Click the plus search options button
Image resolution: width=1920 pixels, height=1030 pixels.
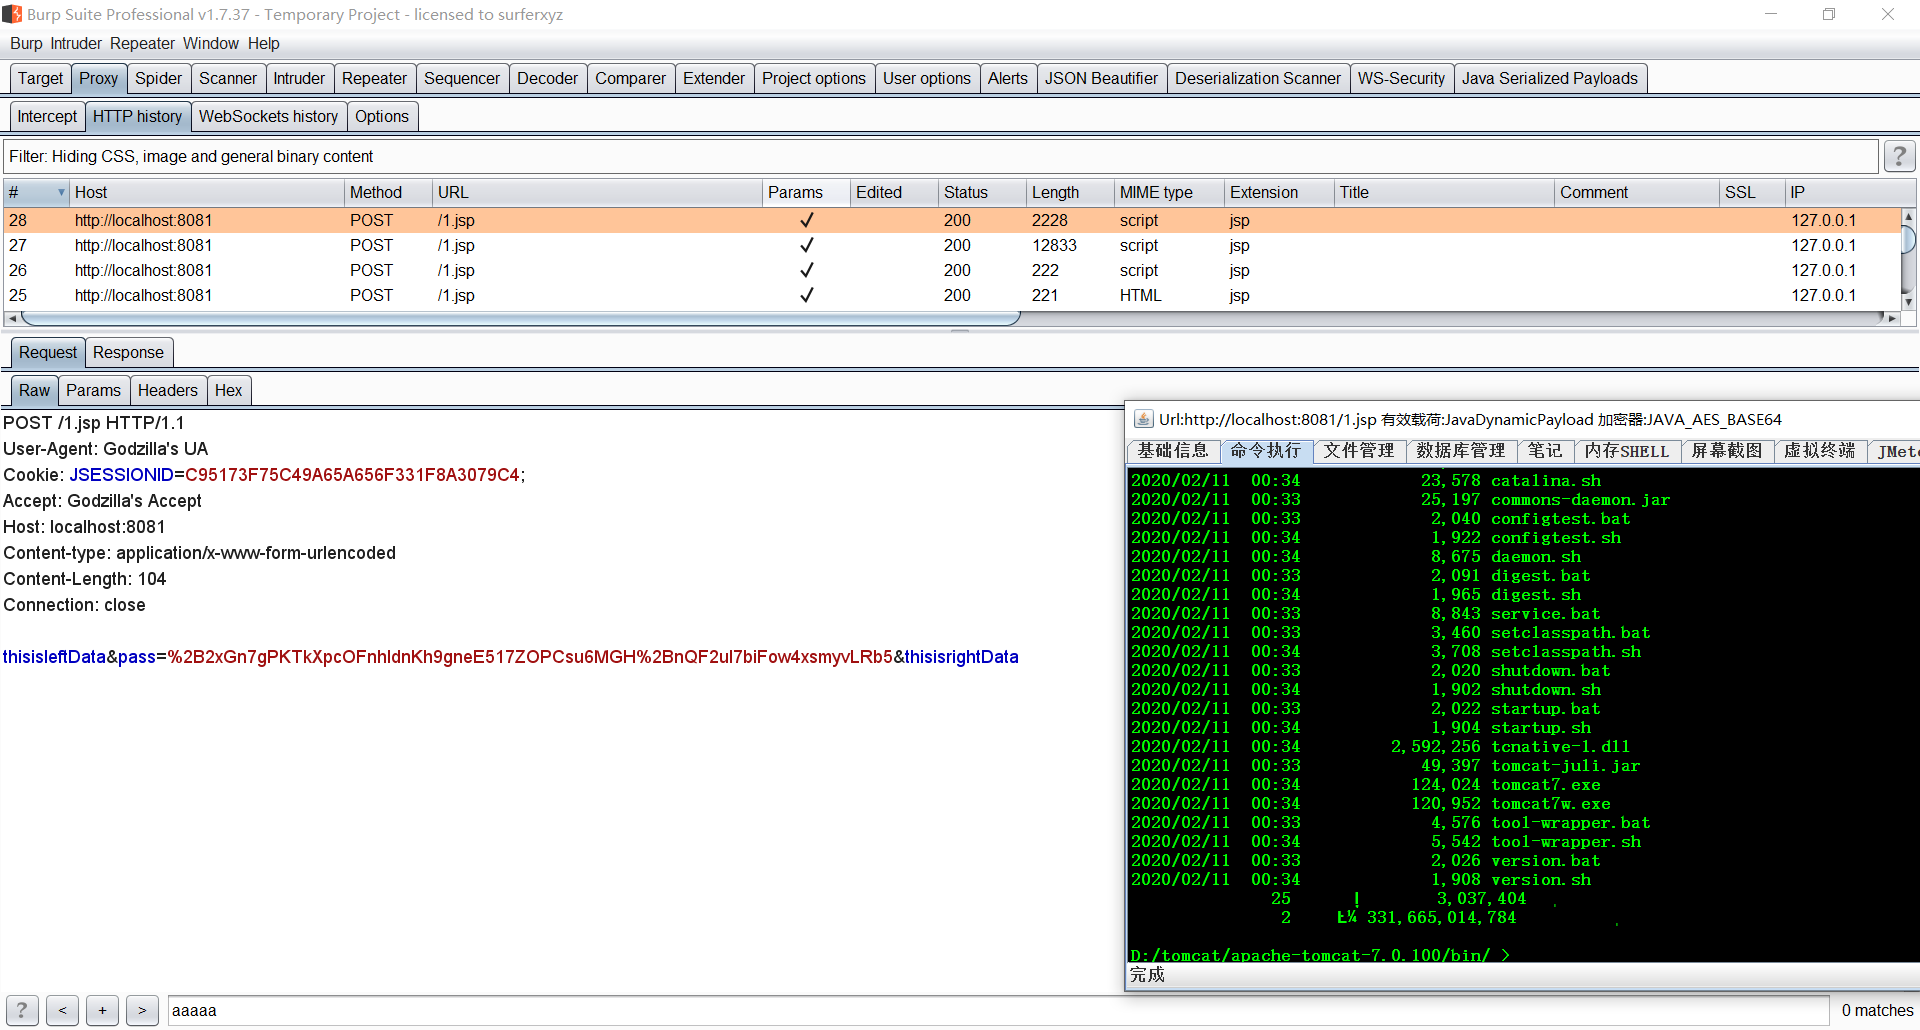coord(102,1010)
